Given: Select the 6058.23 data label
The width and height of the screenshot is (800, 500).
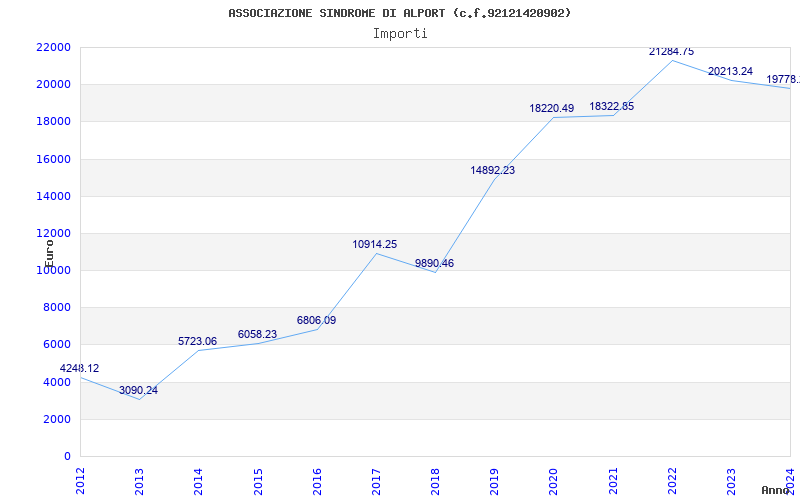Looking at the screenshot, I should 257,334.
